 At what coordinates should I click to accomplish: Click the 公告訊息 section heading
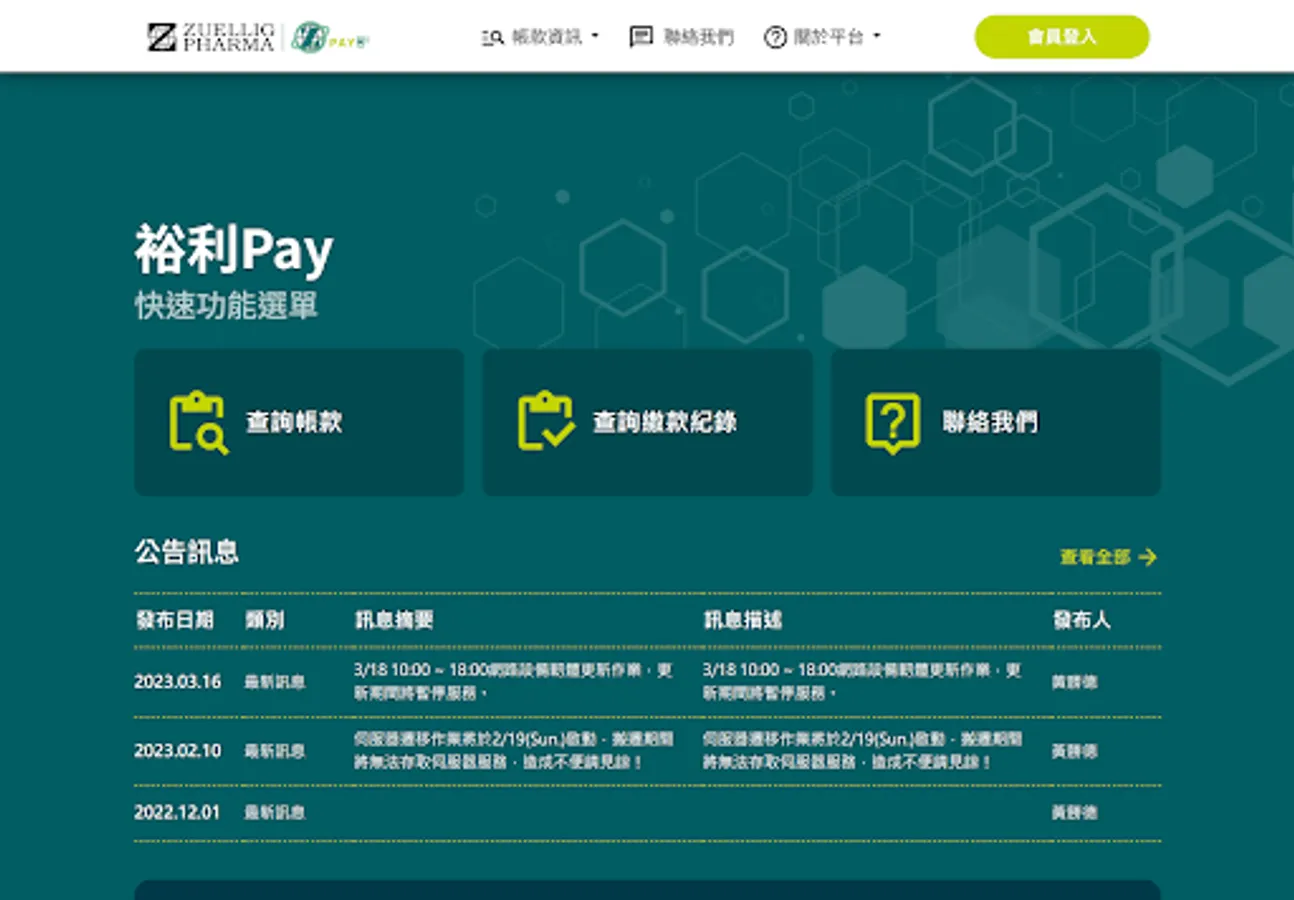tap(187, 552)
